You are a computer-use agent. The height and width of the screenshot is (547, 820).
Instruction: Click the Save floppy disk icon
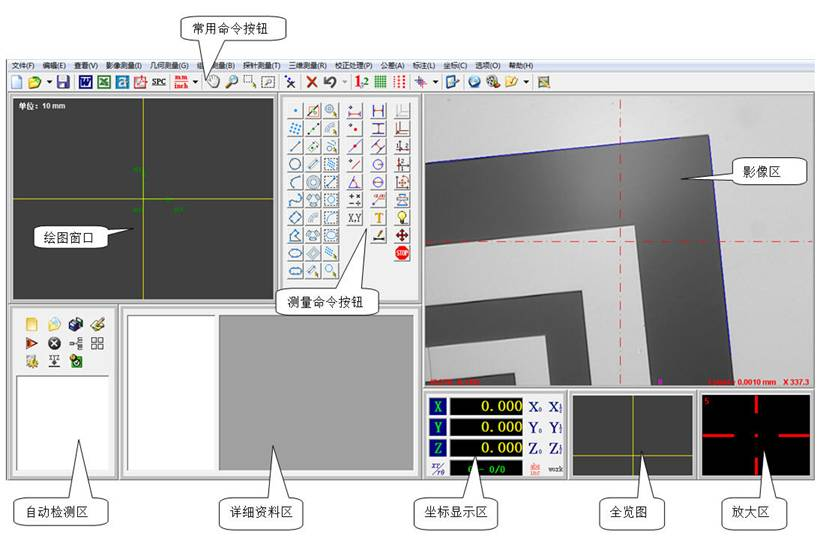click(x=63, y=81)
